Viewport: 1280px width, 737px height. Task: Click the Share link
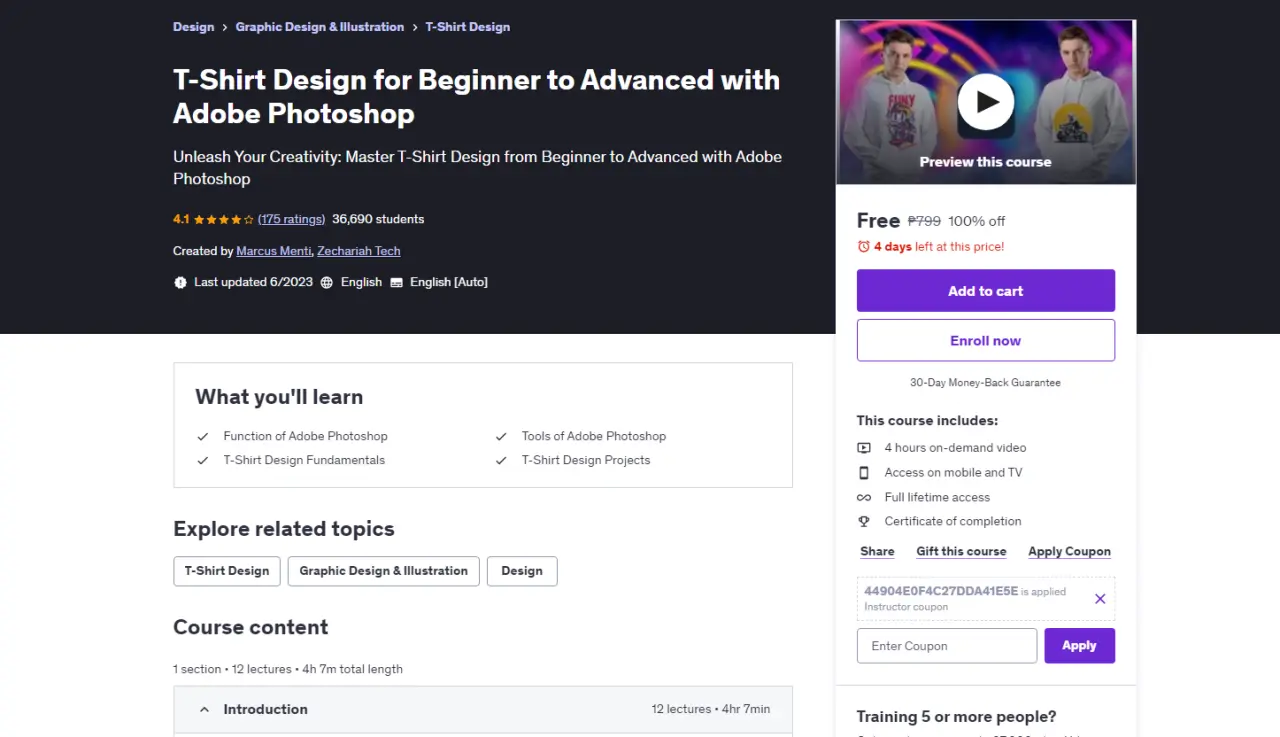pyautogui.click(x=877, y=551)
